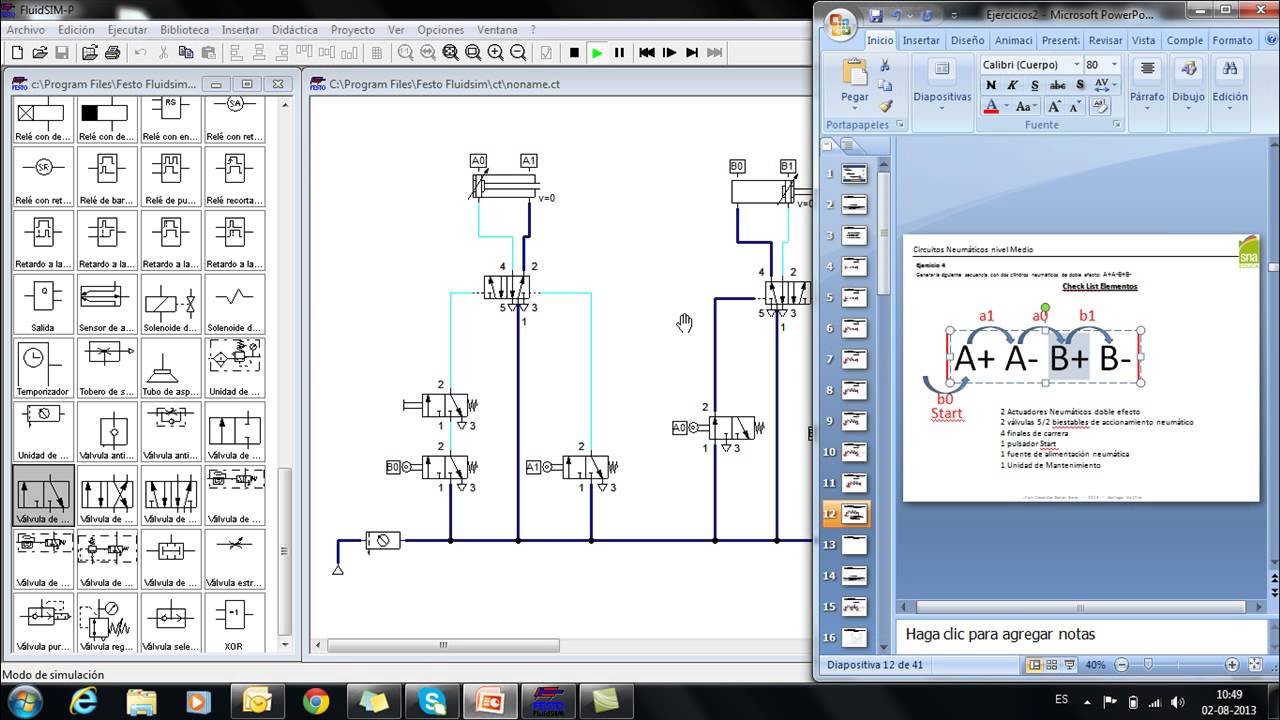Open the Didáctica menu

[294, 30]
